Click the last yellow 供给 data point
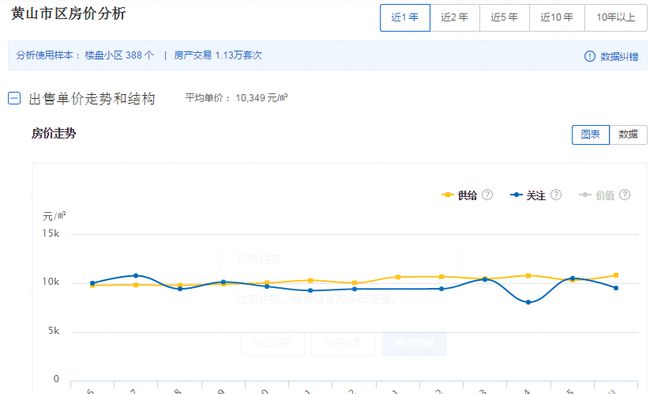 click(616, 275)
